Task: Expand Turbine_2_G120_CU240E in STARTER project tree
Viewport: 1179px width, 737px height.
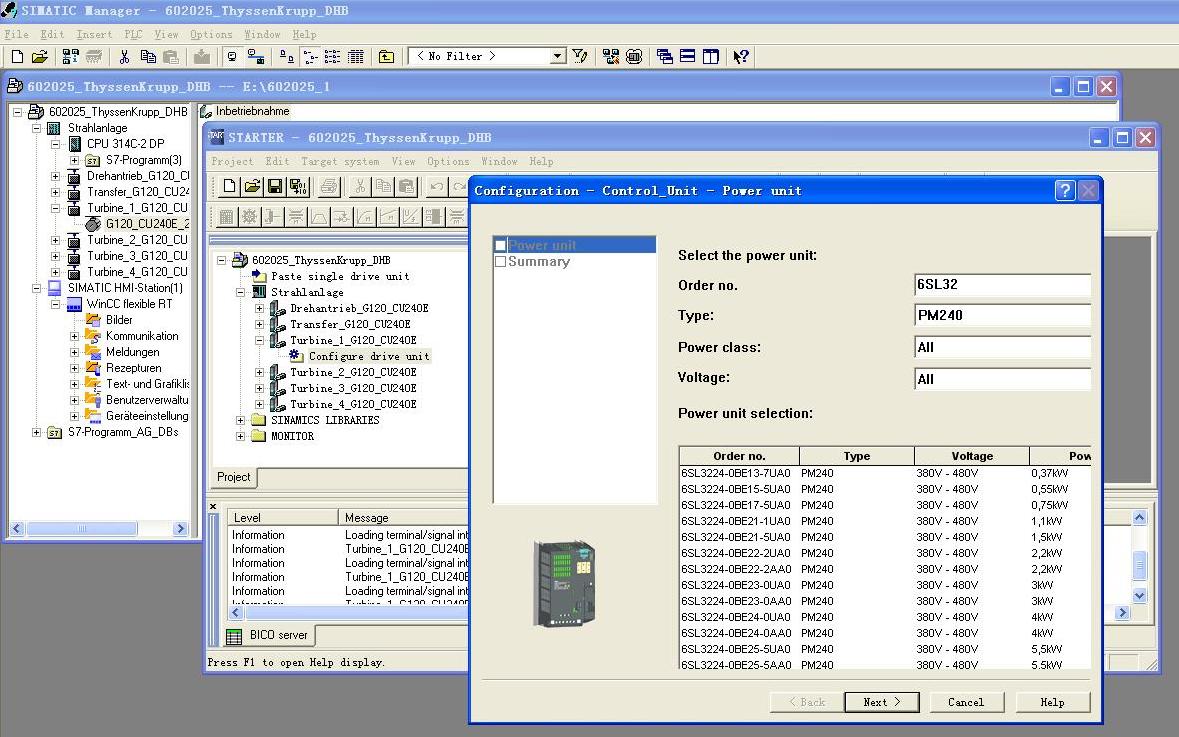Action: click(259, 372)
